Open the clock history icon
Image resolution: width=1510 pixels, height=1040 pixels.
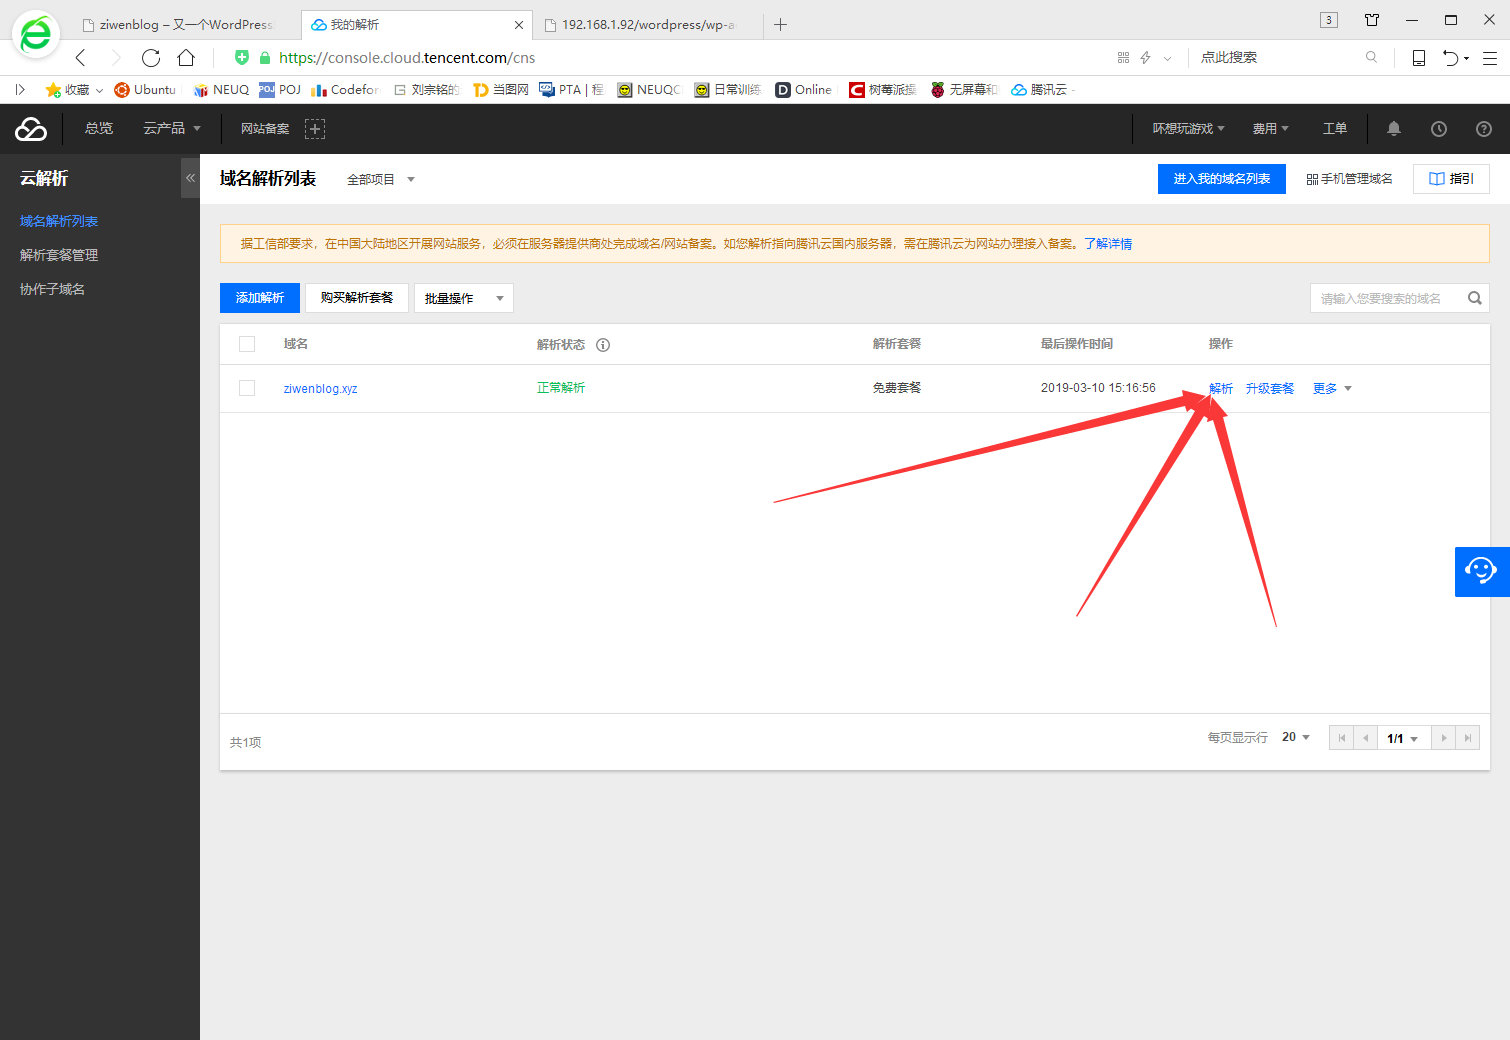pos(1439,128)
